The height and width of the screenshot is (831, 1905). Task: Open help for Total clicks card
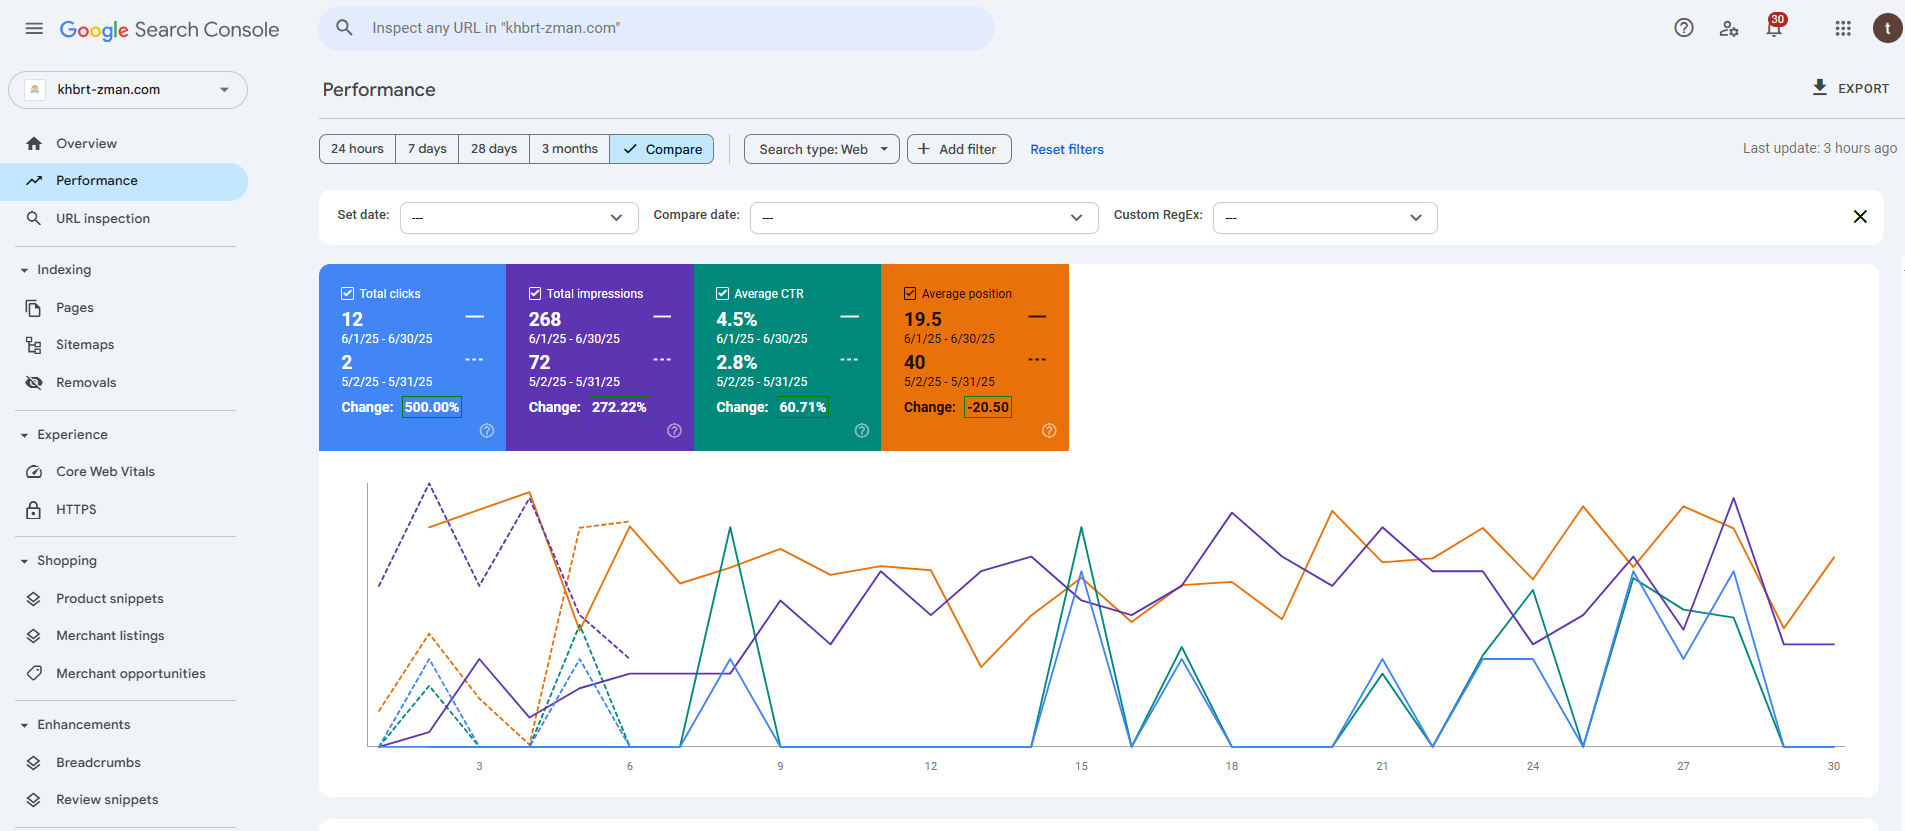coord(487,431)
